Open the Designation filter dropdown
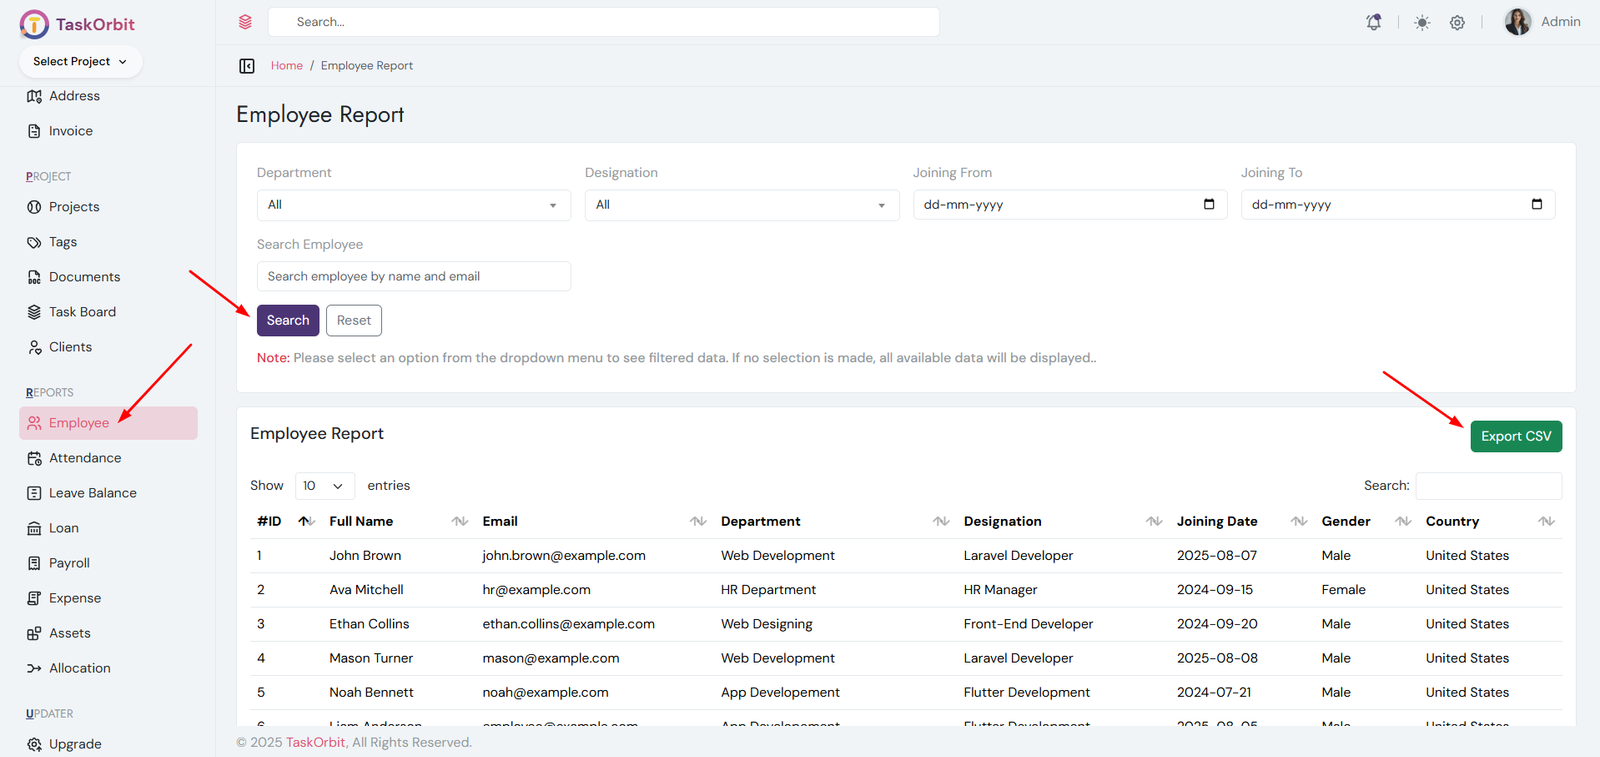Screen dimensions: 1600x757 [741, 205]
